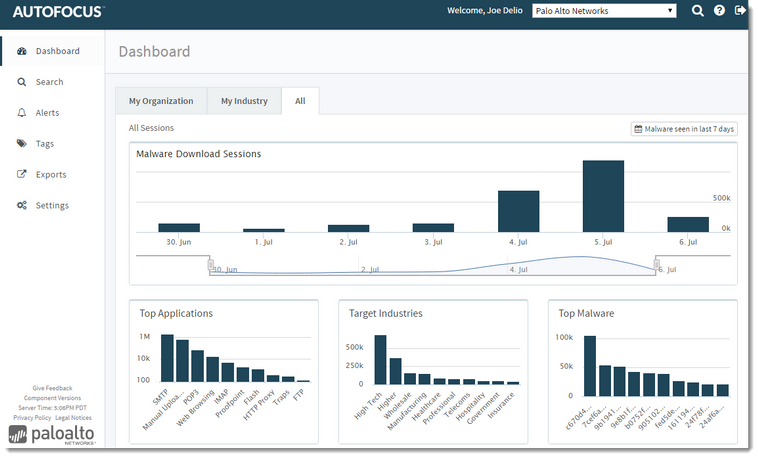Open the Component Versions link

(x=52, y=398)
